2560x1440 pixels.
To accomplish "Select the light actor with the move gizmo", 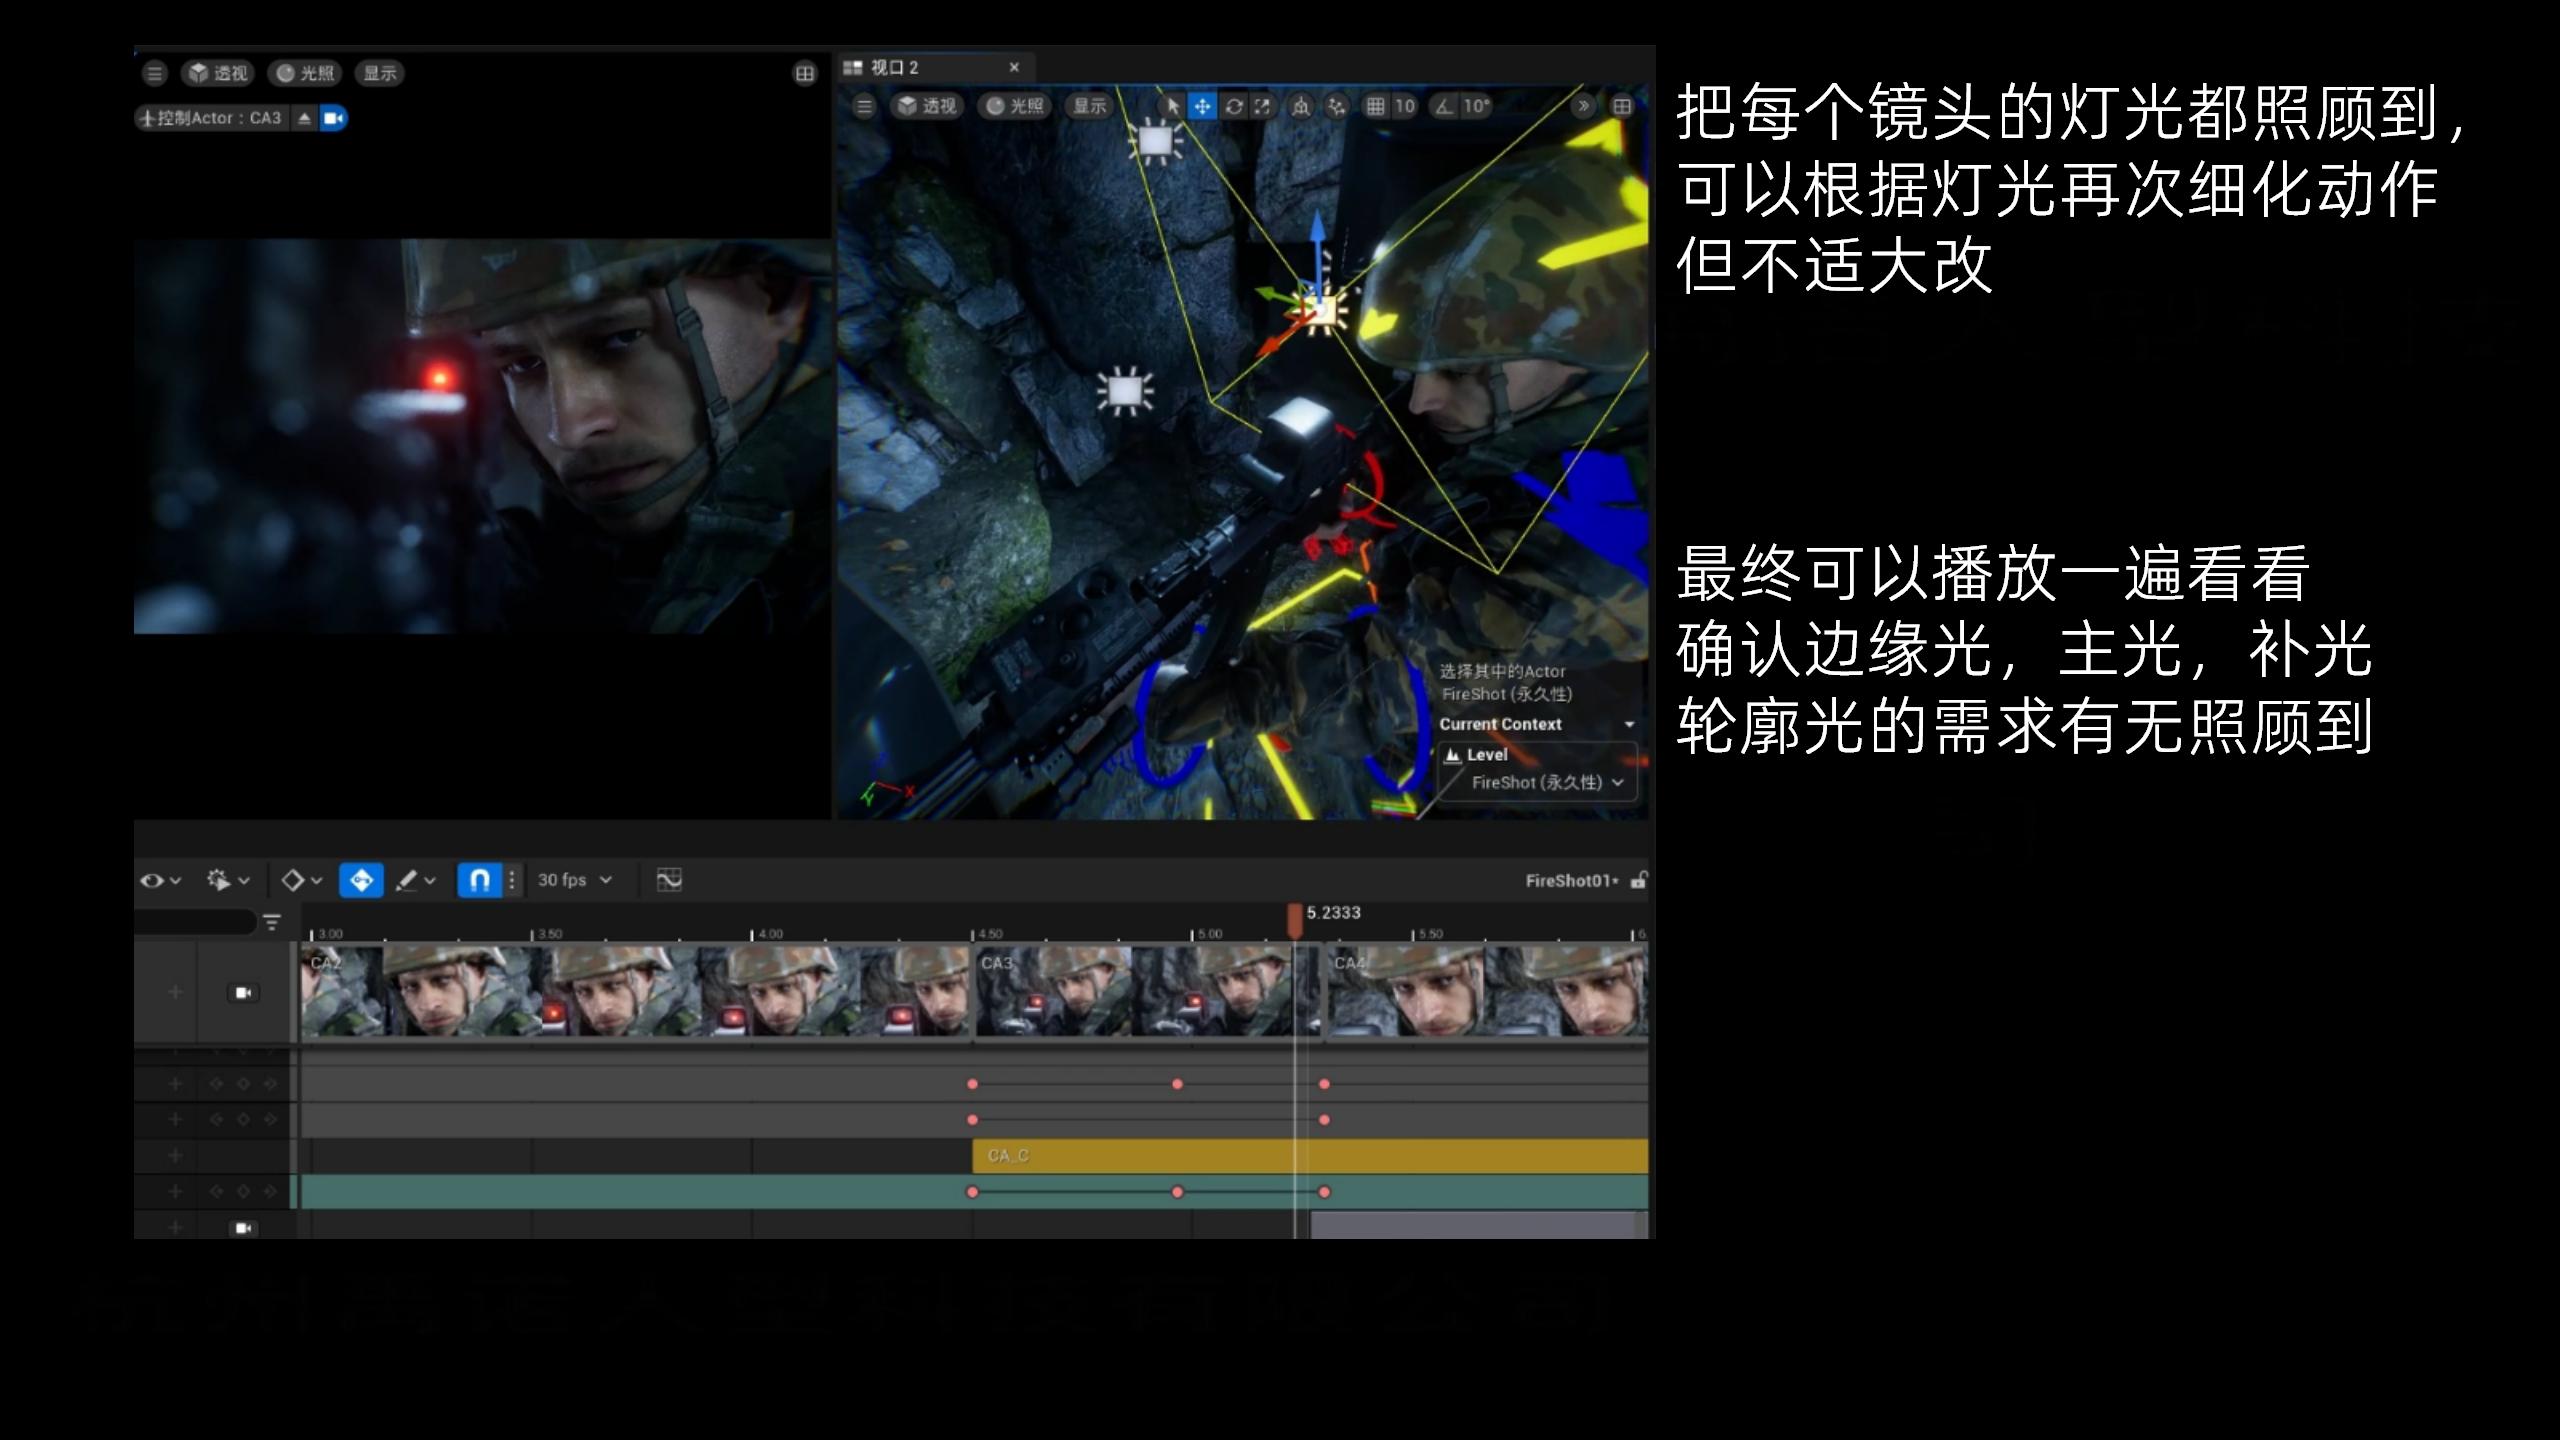I will coord(1320,311).
